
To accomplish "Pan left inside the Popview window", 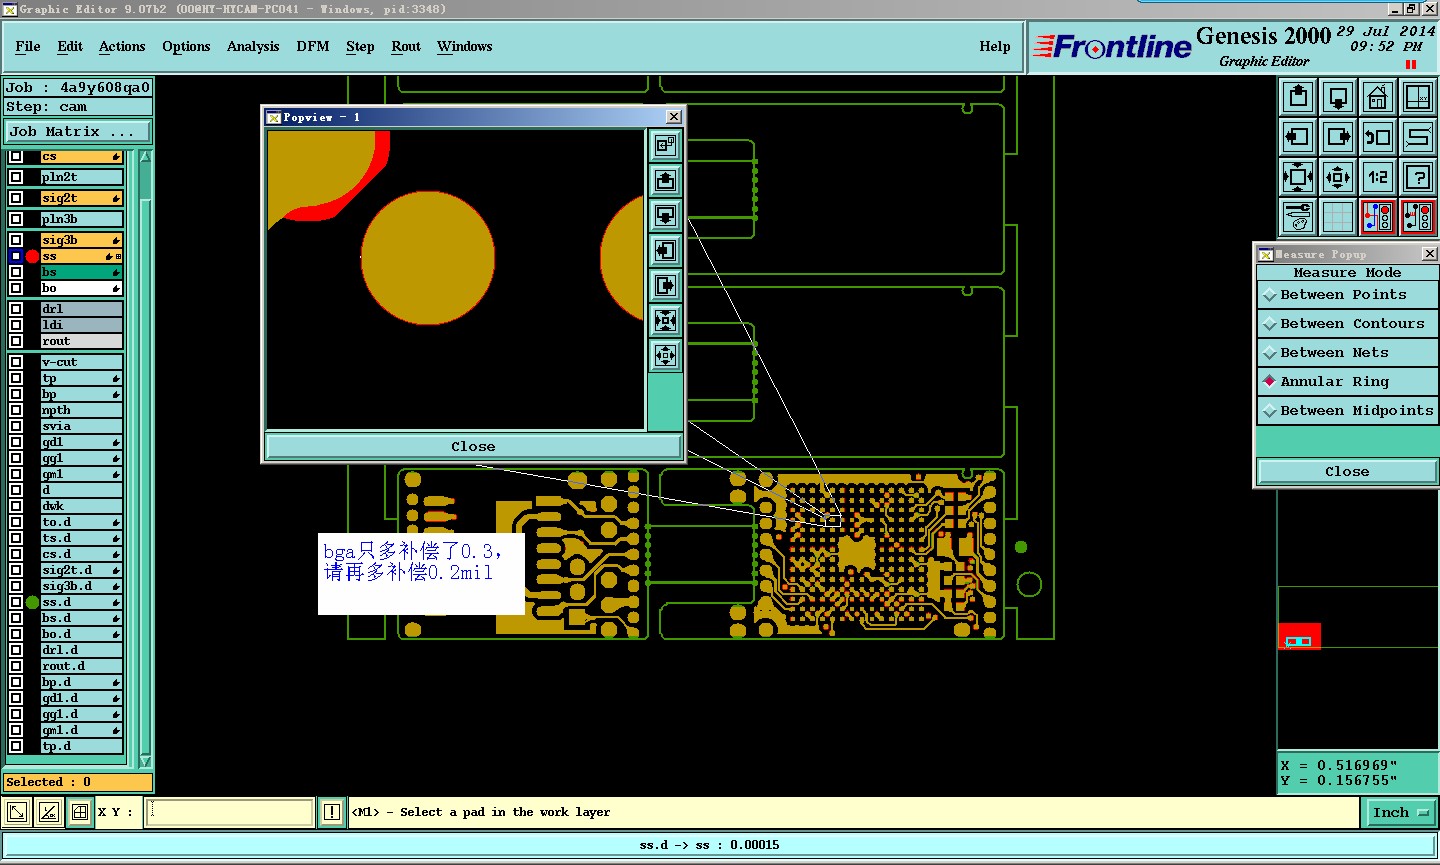I will (666, 251).
